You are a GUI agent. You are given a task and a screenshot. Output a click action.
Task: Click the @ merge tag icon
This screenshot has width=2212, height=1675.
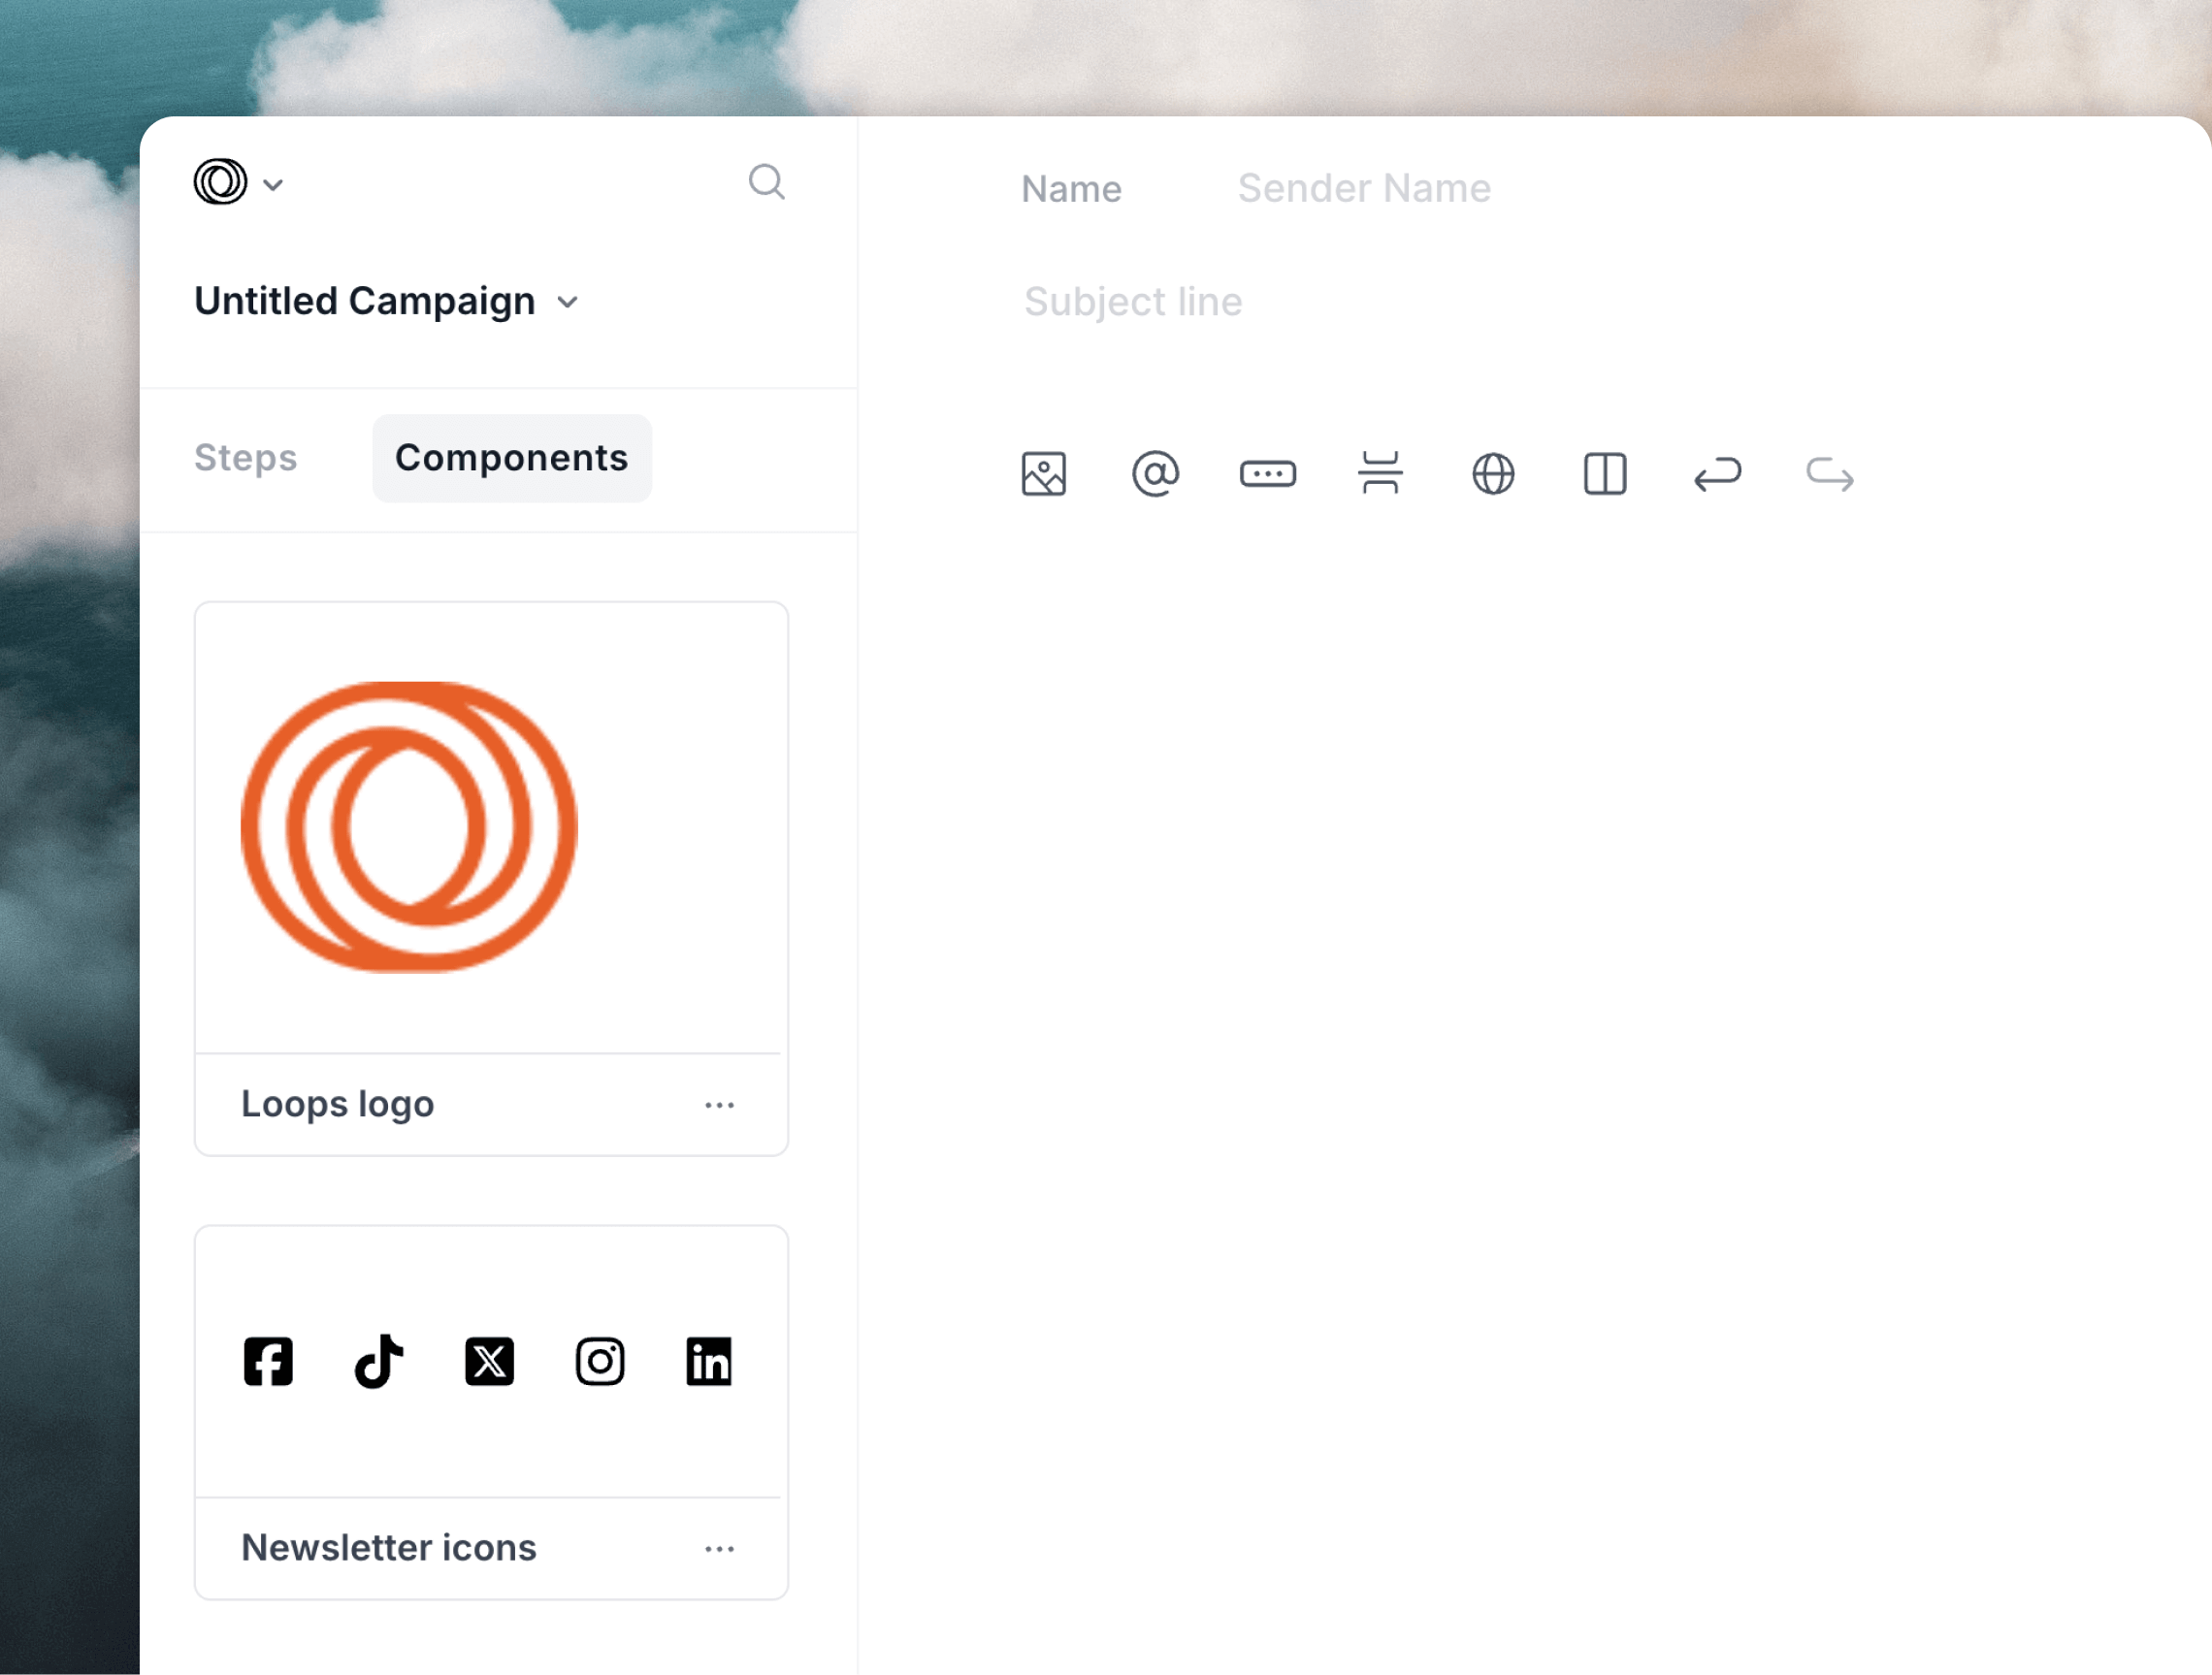[x=1155, y=474]
